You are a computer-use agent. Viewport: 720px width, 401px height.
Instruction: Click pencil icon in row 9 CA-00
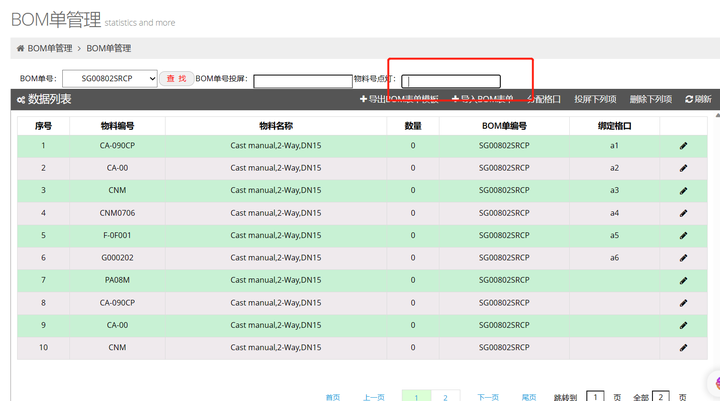[x=683, y=325]
